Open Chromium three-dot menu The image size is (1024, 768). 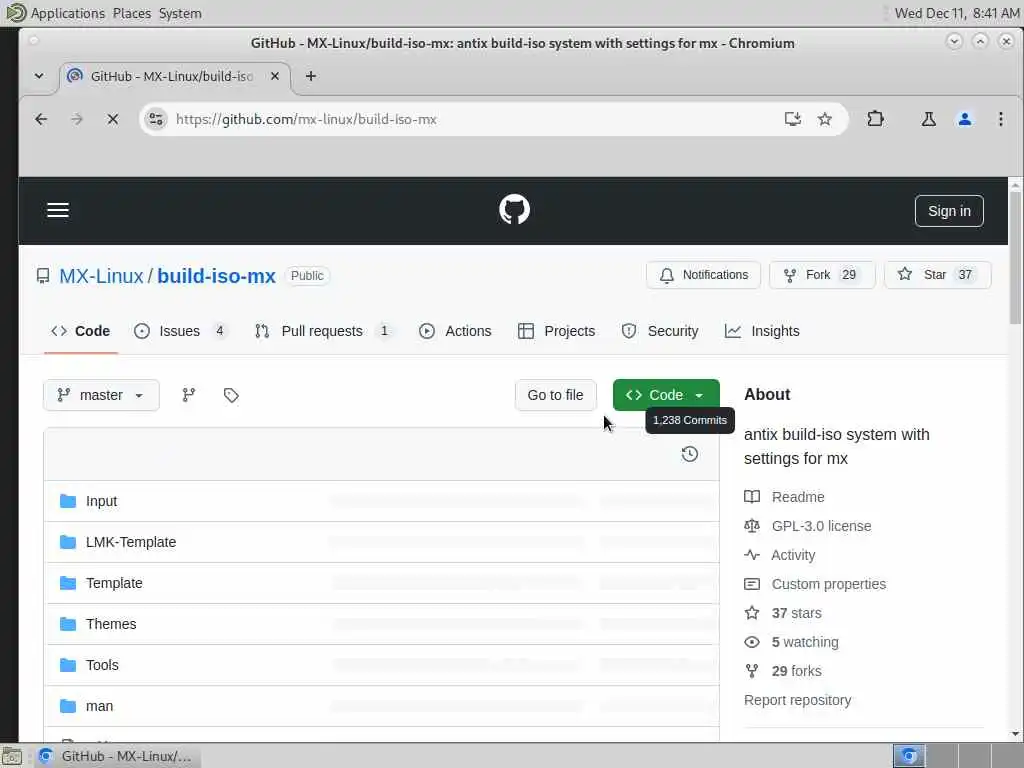click(x=1000, y=119)
